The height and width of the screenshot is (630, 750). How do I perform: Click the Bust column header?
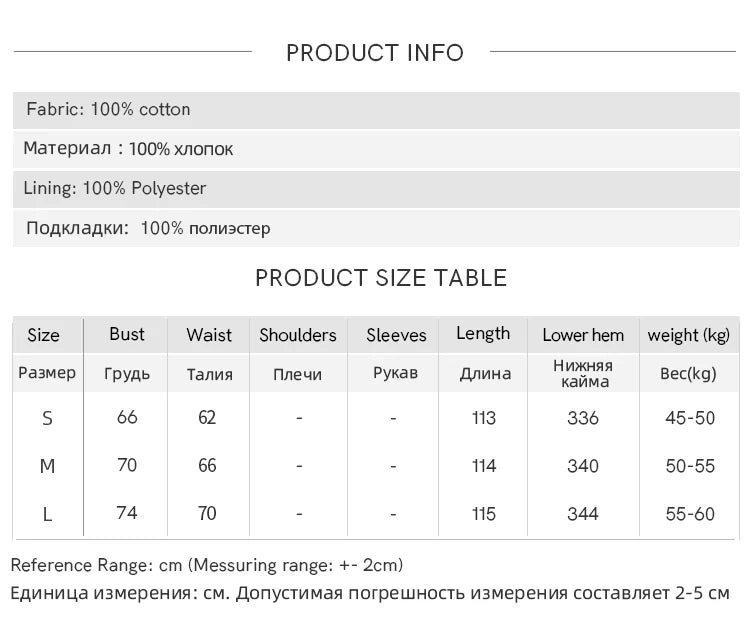127,334
